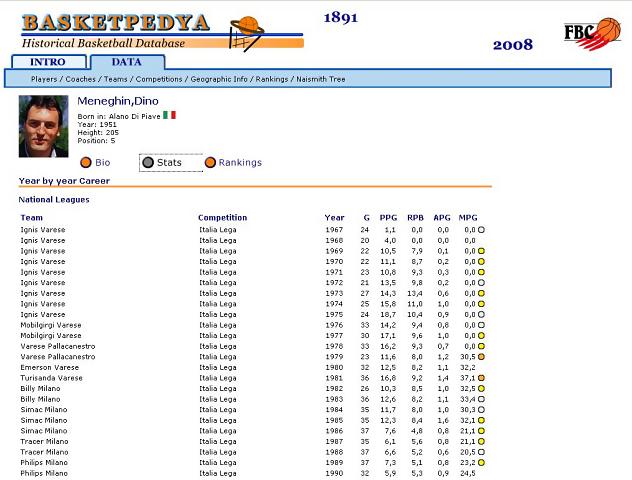Select the Stats radio option
The height and width of the screenshot is (480, 632).
pyautogui.click(x=148, y=162)
